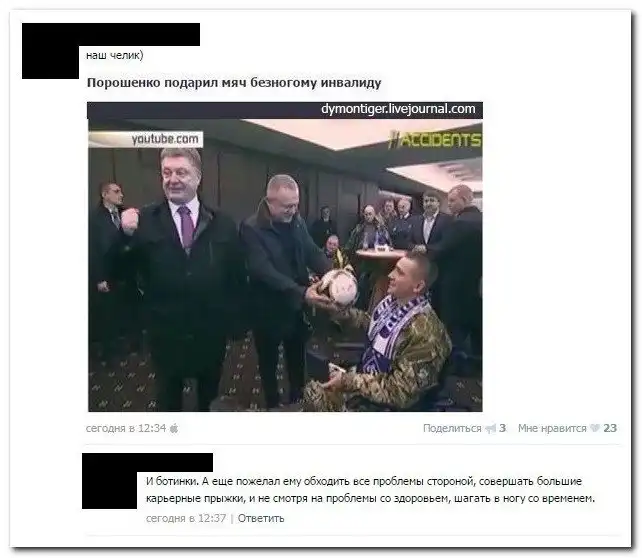This screenshot has width=642, height=558.
Task: Open the video title about Порошенко and мяч
Action: [x=234, y=83]
